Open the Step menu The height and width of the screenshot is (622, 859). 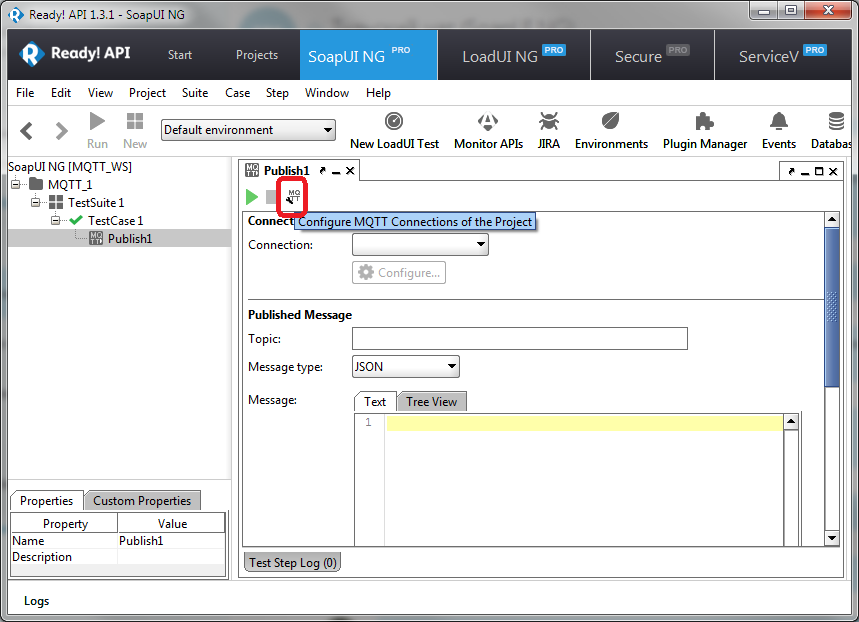pyautogui.click(x=277, y=93)
